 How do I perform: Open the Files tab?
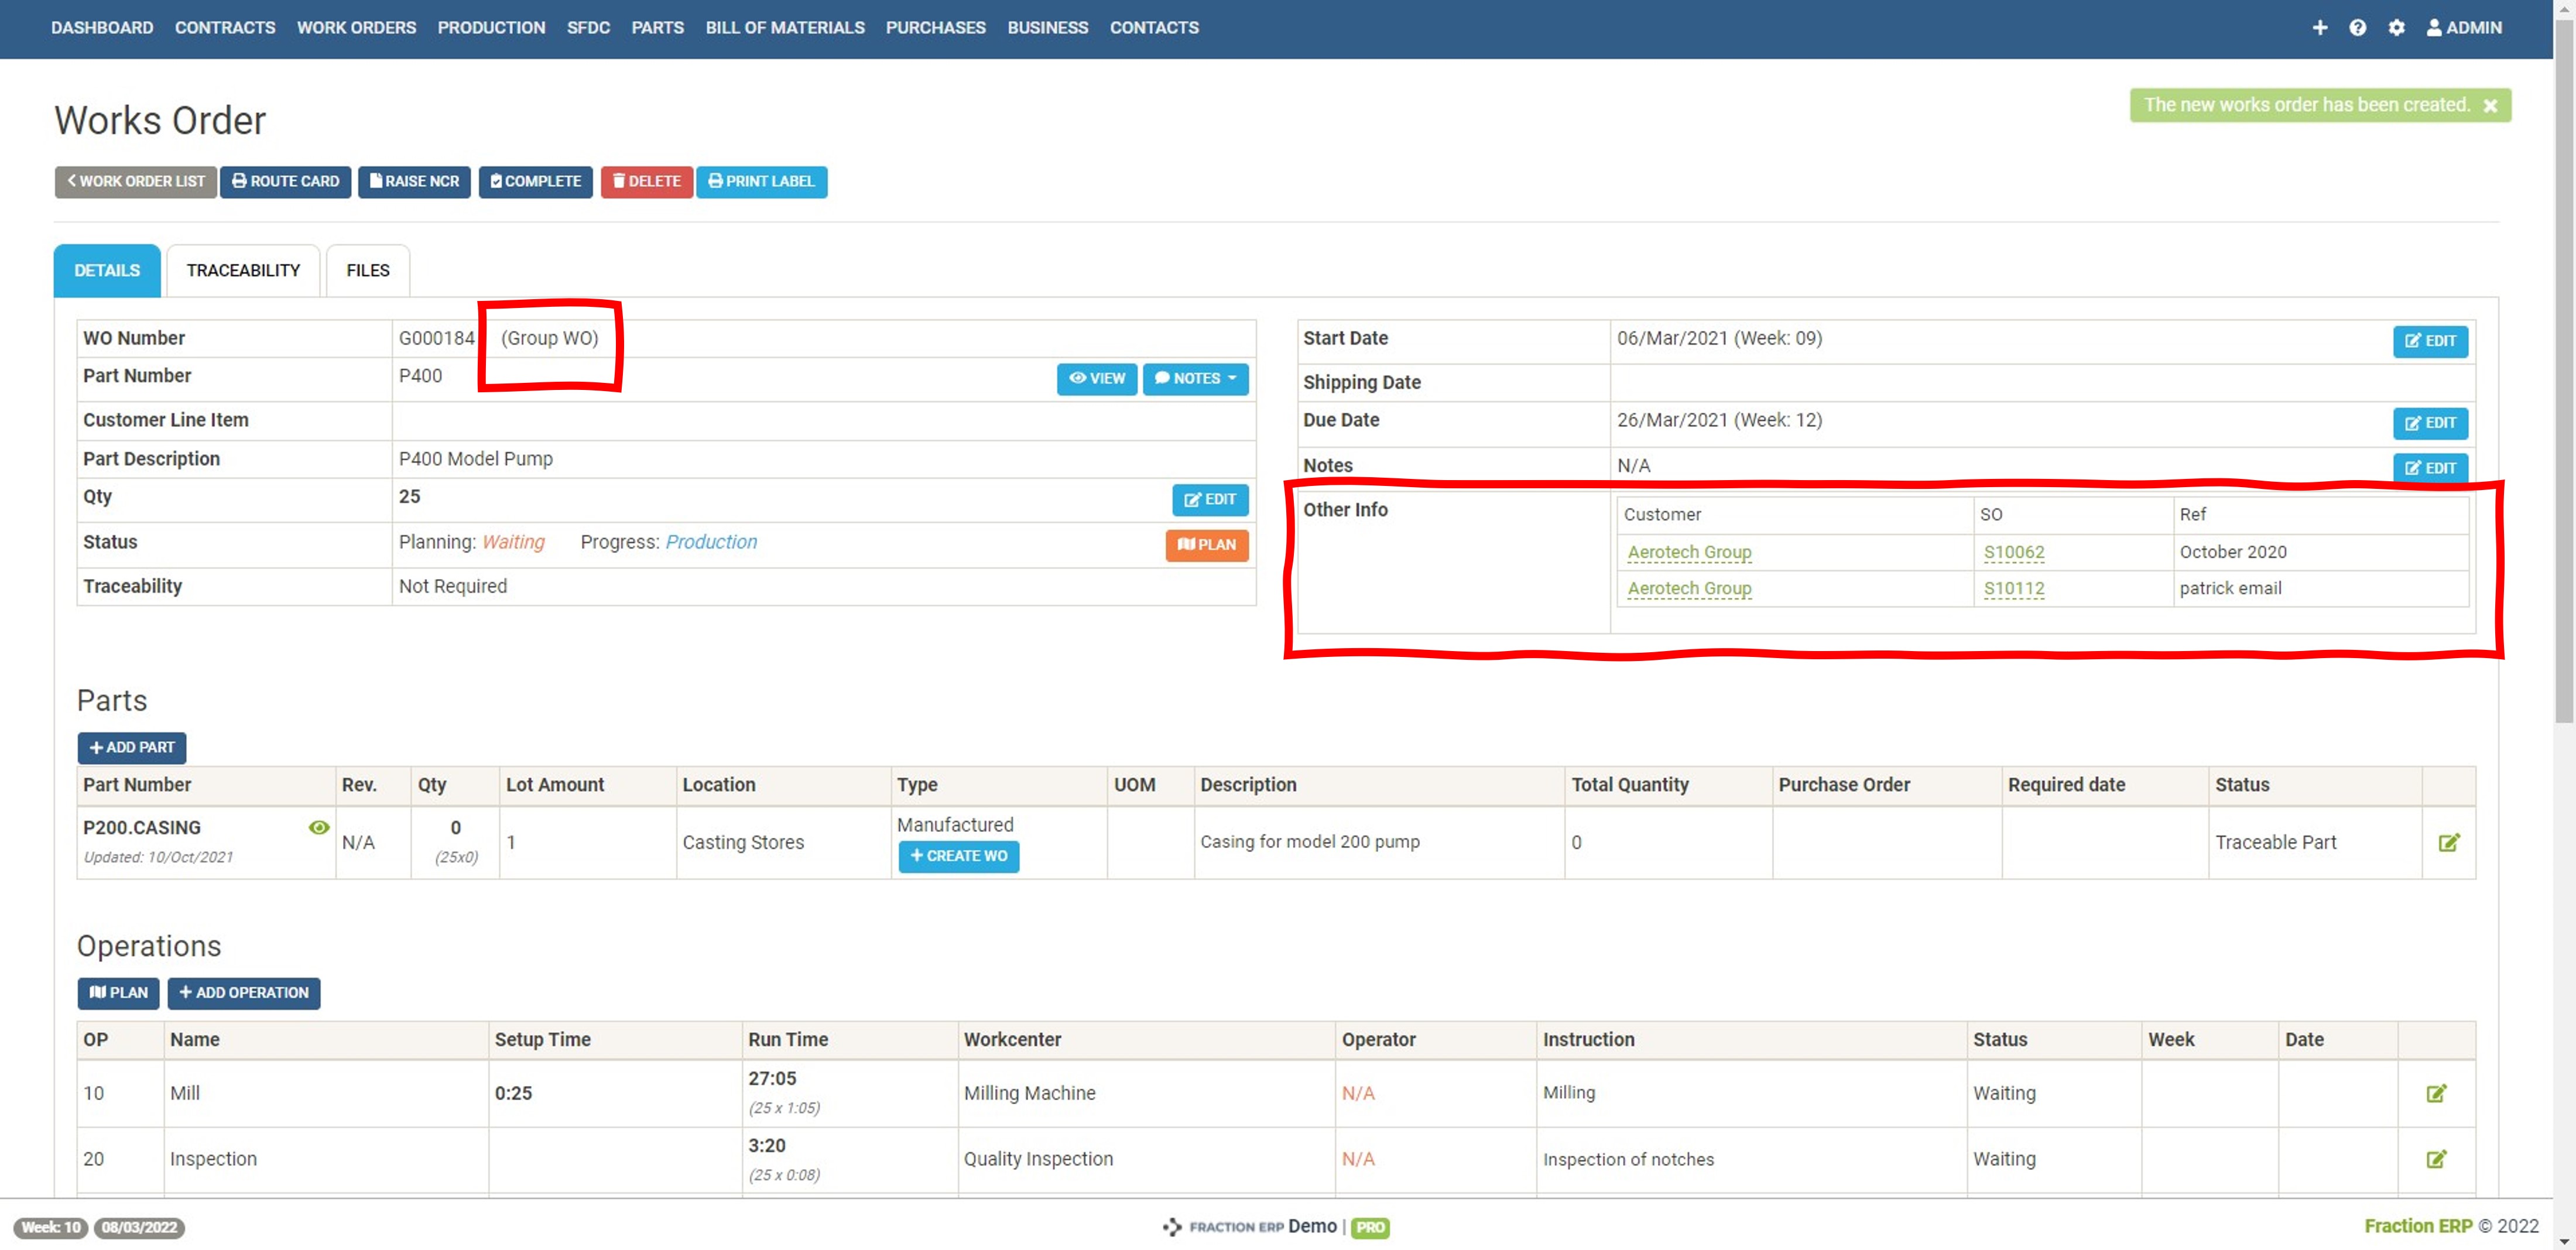click(x=367, y=270)
